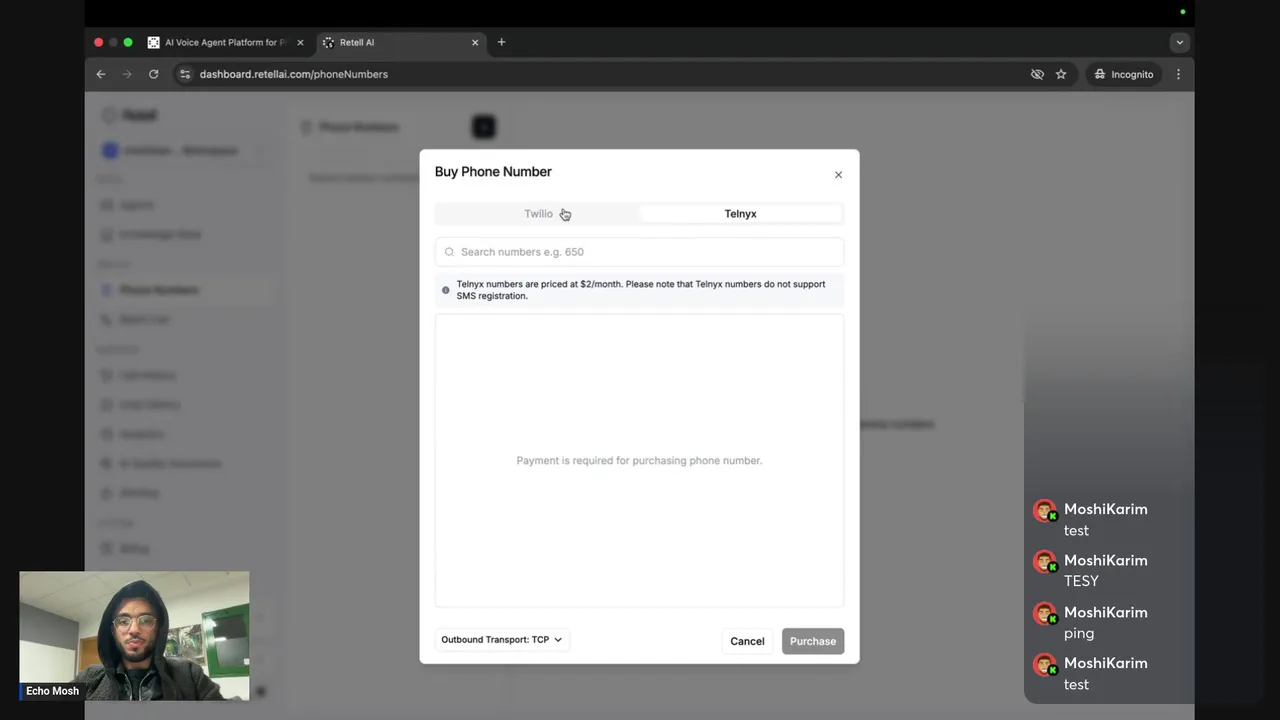
Task: Click the Telnyx pricing notice text
Action: click(641, 290)
